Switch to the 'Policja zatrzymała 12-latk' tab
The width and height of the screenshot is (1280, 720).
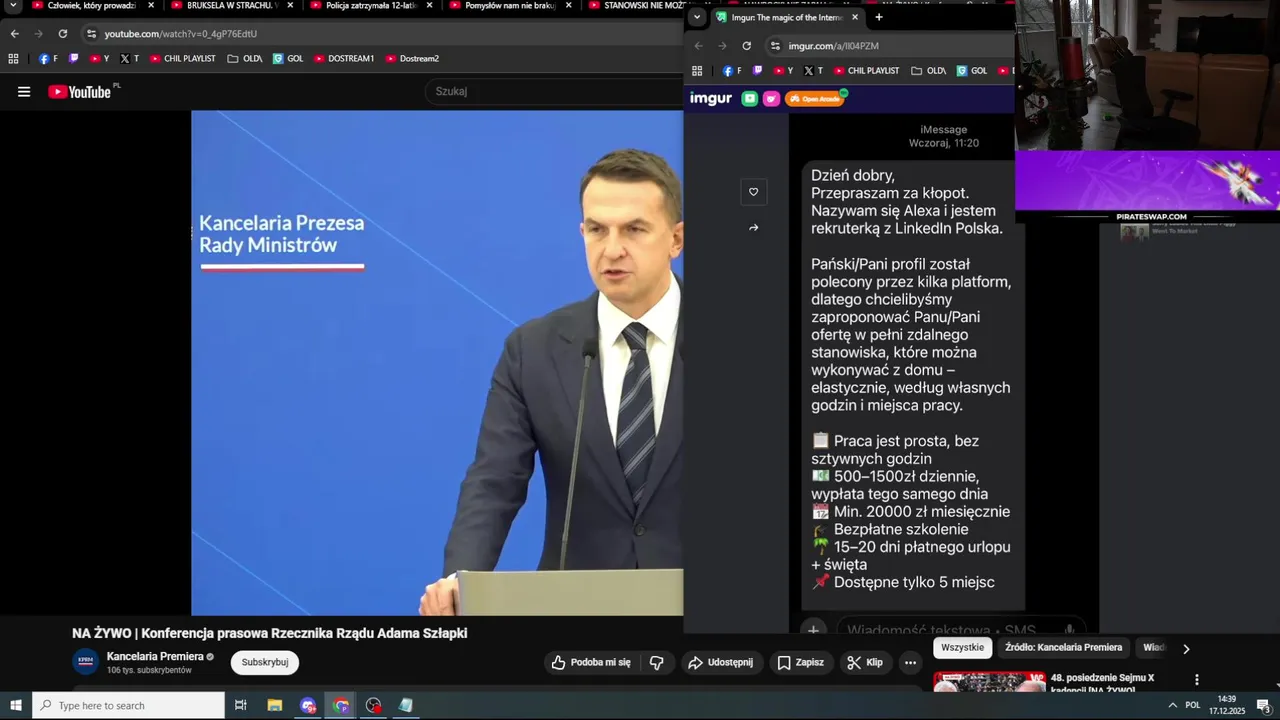point(370,6)
